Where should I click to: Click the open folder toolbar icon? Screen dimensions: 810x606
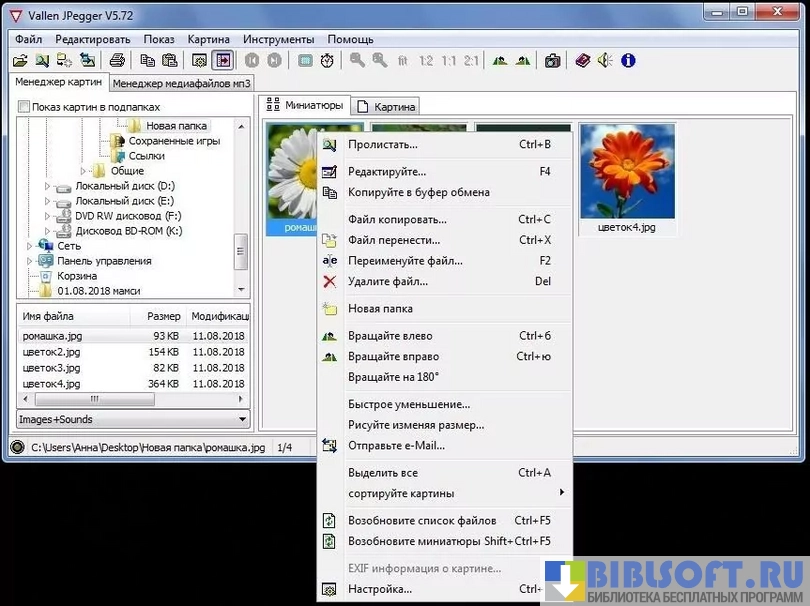coord(19,61)
